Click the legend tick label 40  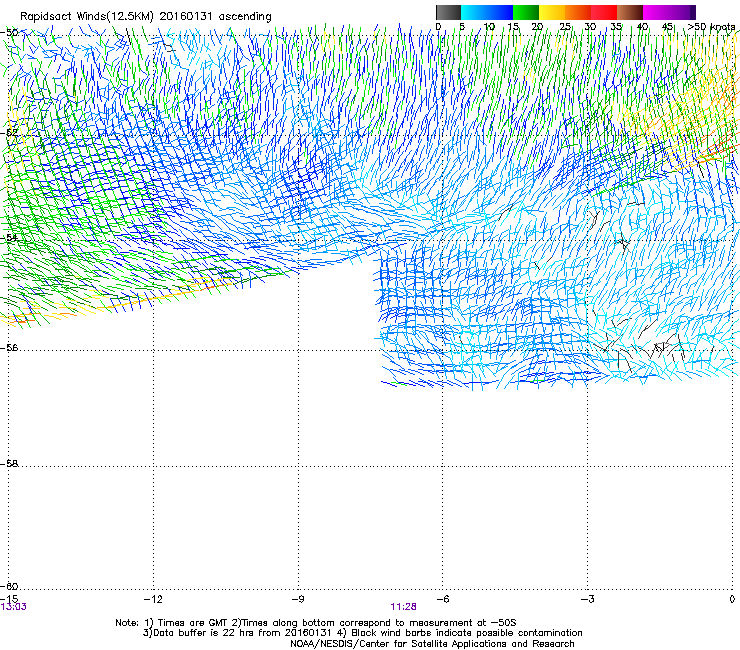[x=642, y=27]
